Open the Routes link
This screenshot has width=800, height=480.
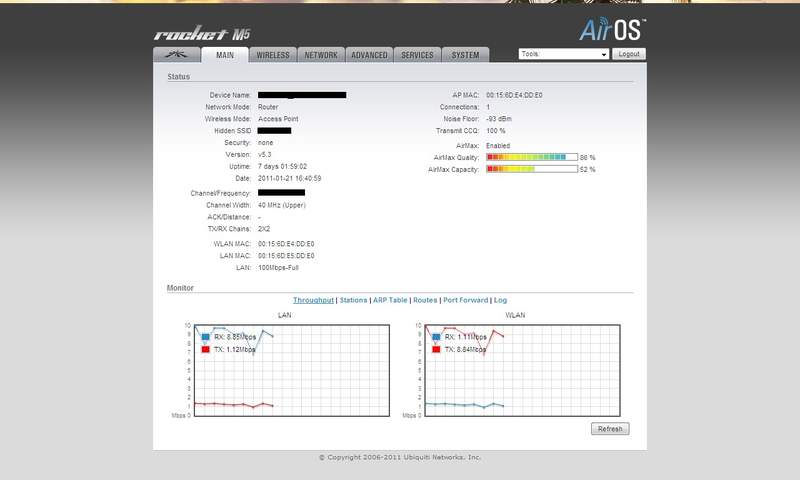tap(425, 300)
